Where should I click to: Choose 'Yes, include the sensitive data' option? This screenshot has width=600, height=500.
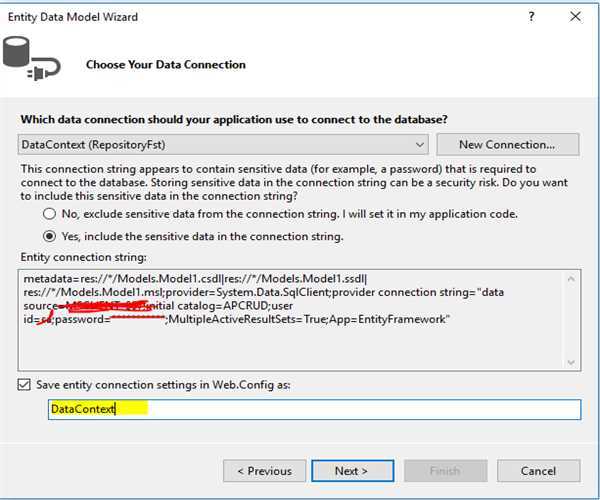coord(49,237)
